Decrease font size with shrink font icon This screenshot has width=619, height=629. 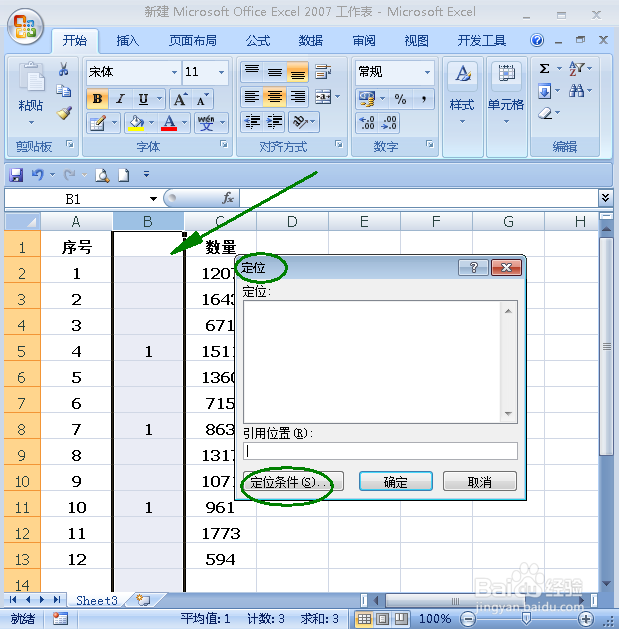click(x=203, y=99)
